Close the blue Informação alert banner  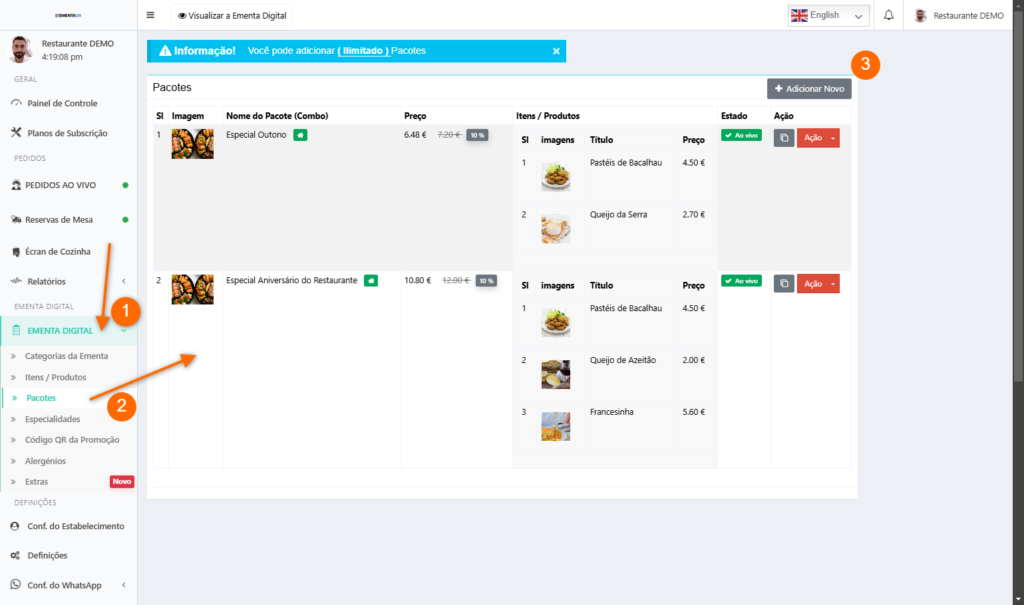point(556,51)
